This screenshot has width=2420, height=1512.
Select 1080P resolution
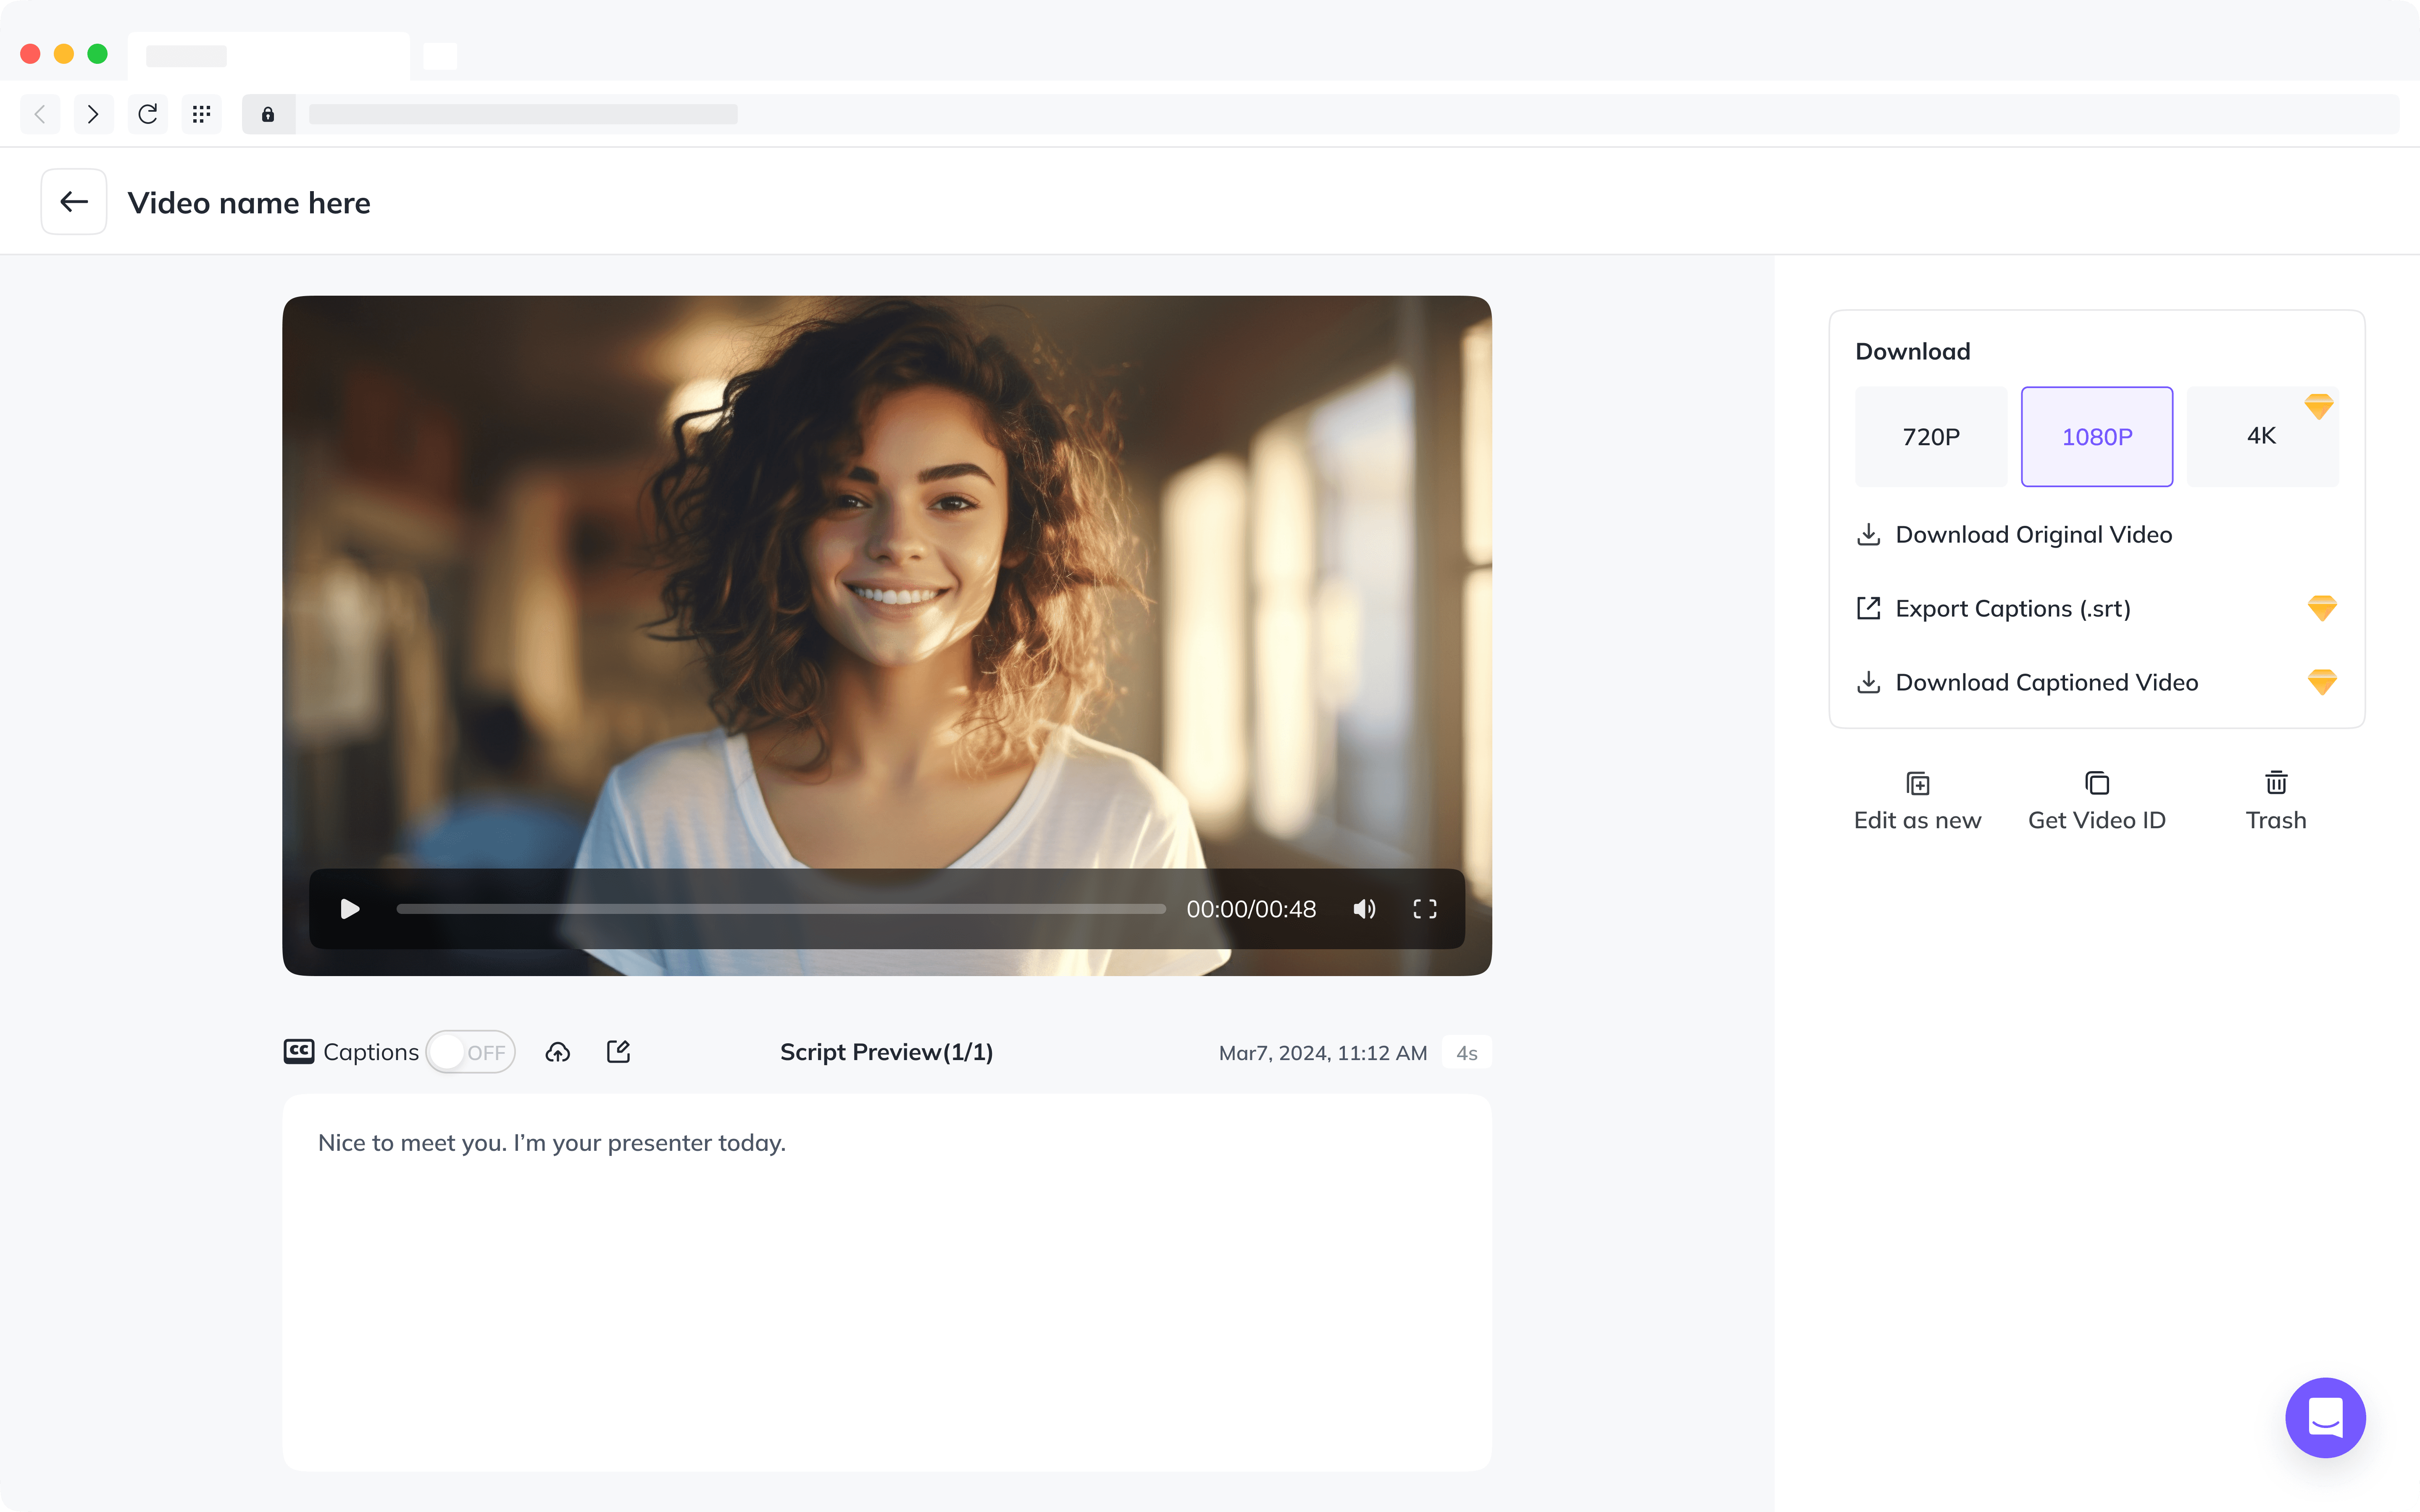click(2096, 437)
